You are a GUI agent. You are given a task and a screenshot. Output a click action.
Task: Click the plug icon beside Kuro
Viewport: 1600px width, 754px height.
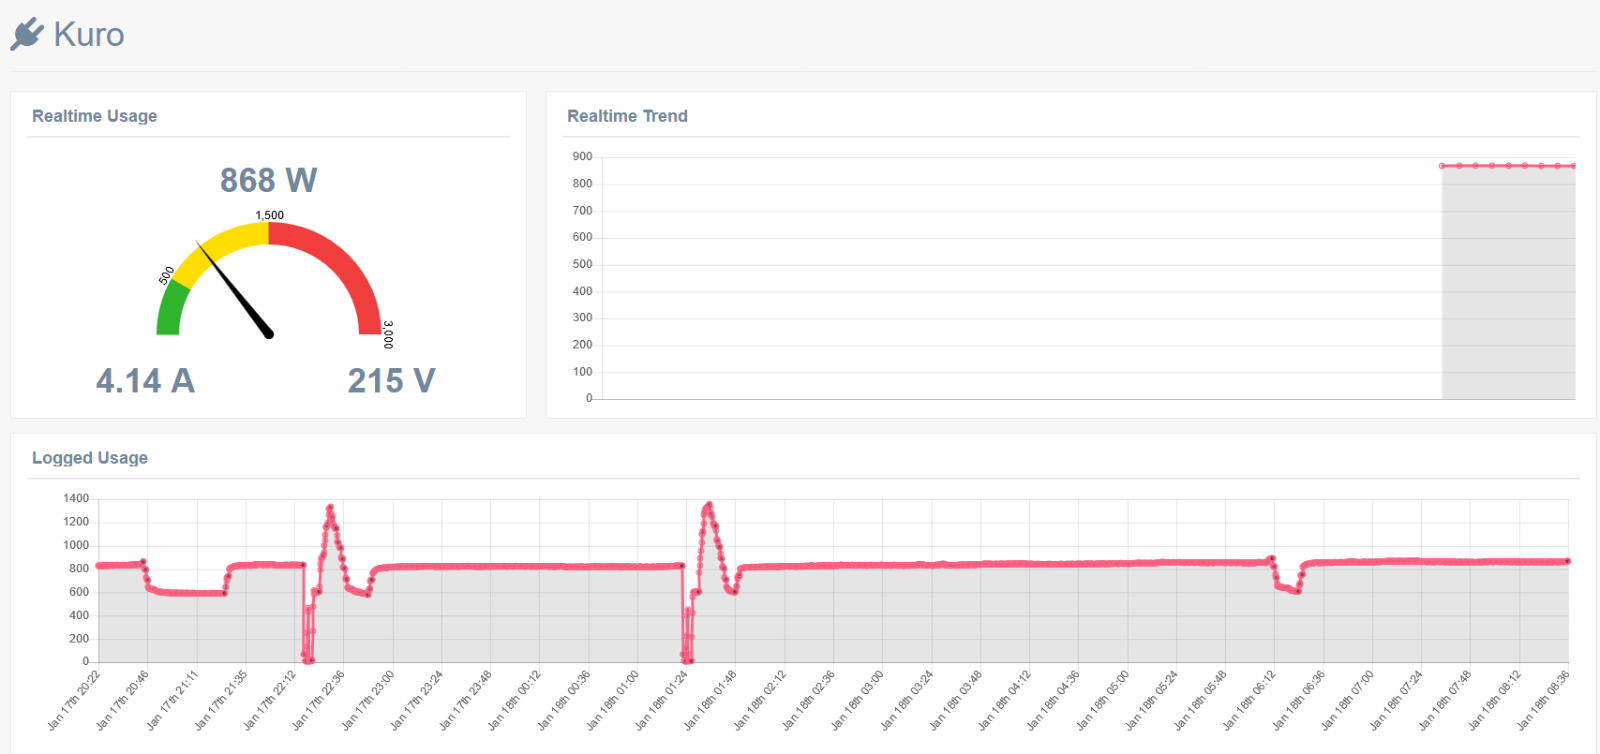(27, 34)
